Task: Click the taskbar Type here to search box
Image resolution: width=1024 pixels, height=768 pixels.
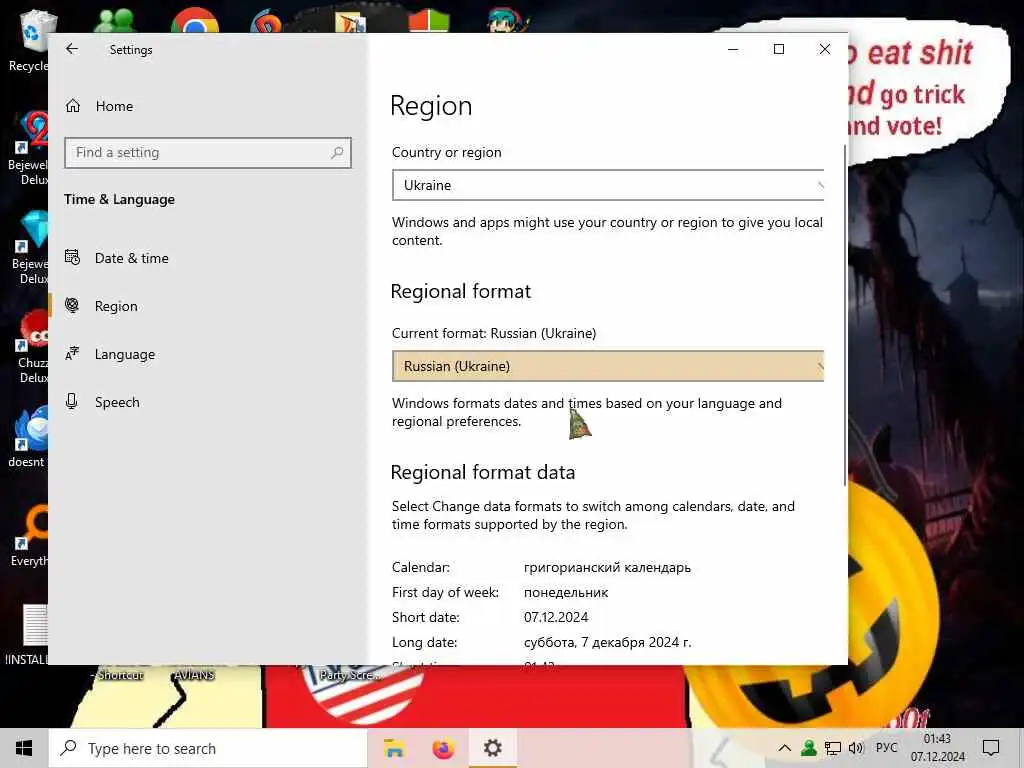Action: pos(208,748)
